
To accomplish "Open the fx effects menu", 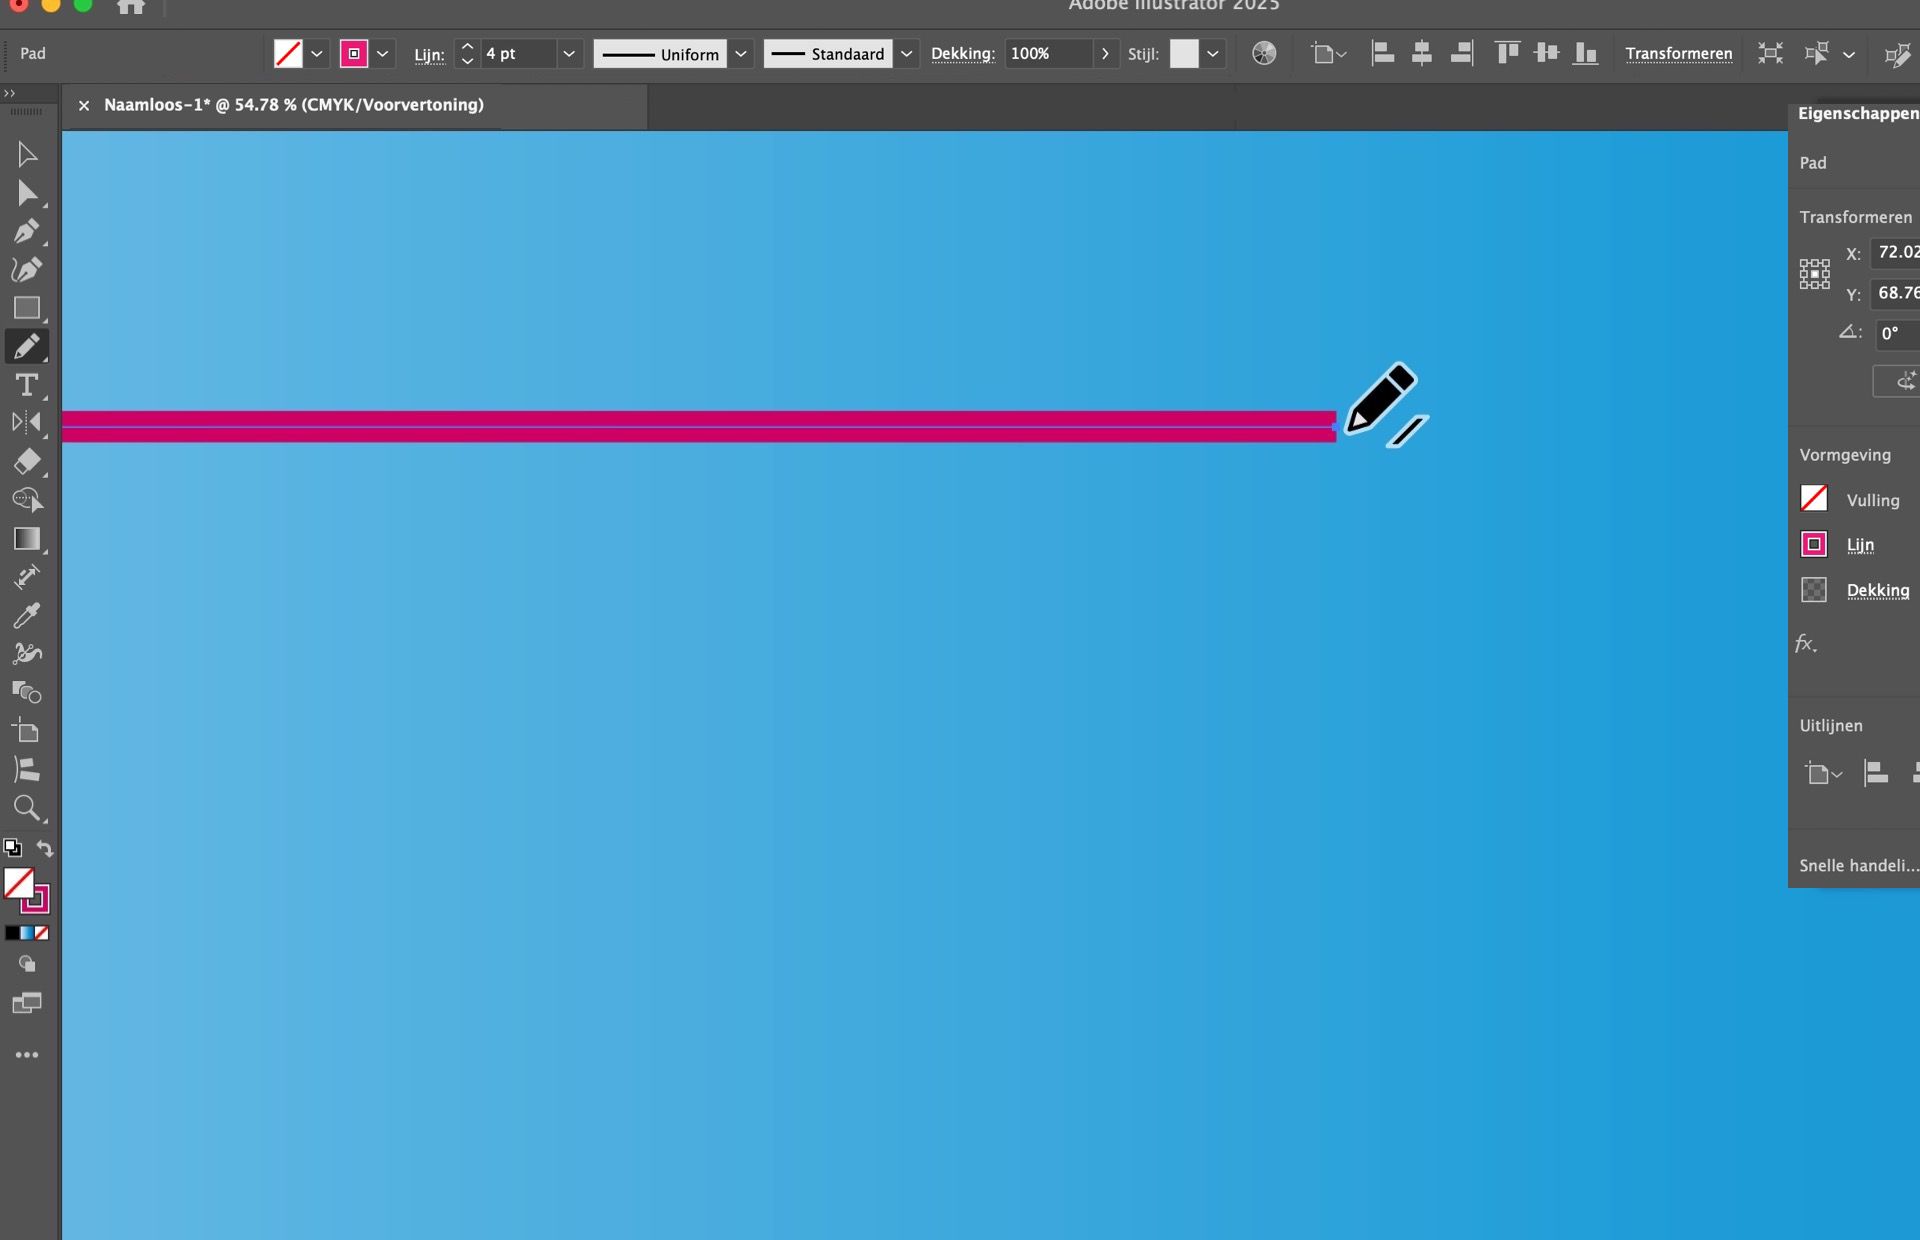I will tap(1806, 643).
